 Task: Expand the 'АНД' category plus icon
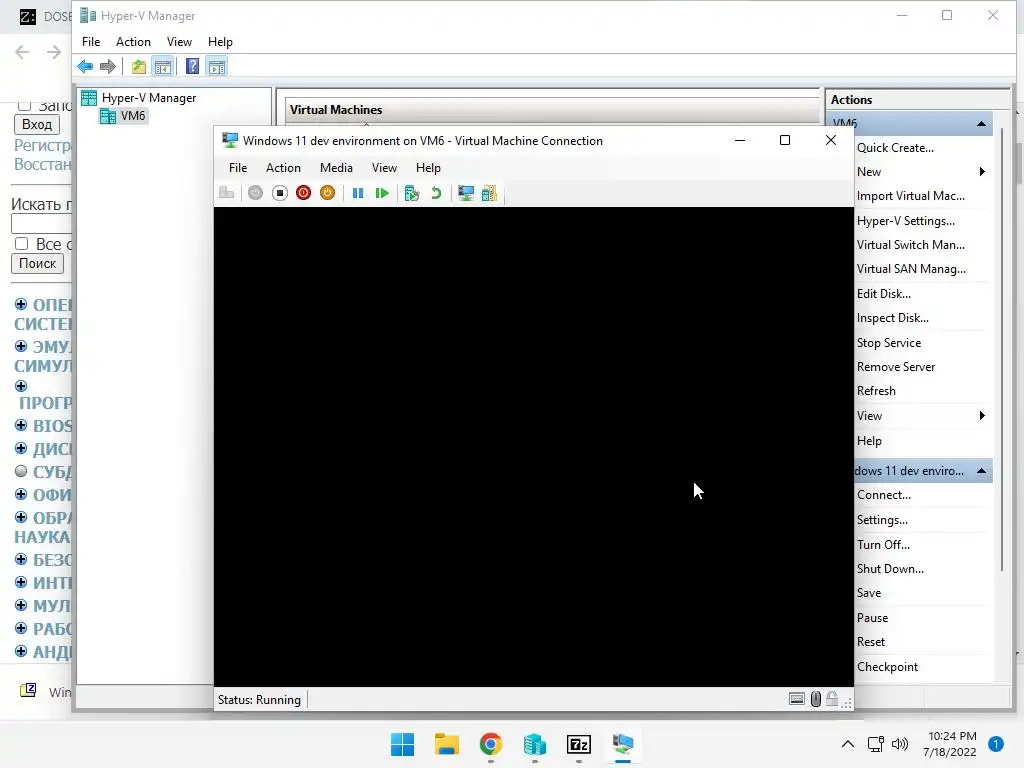tap(21, 651)
